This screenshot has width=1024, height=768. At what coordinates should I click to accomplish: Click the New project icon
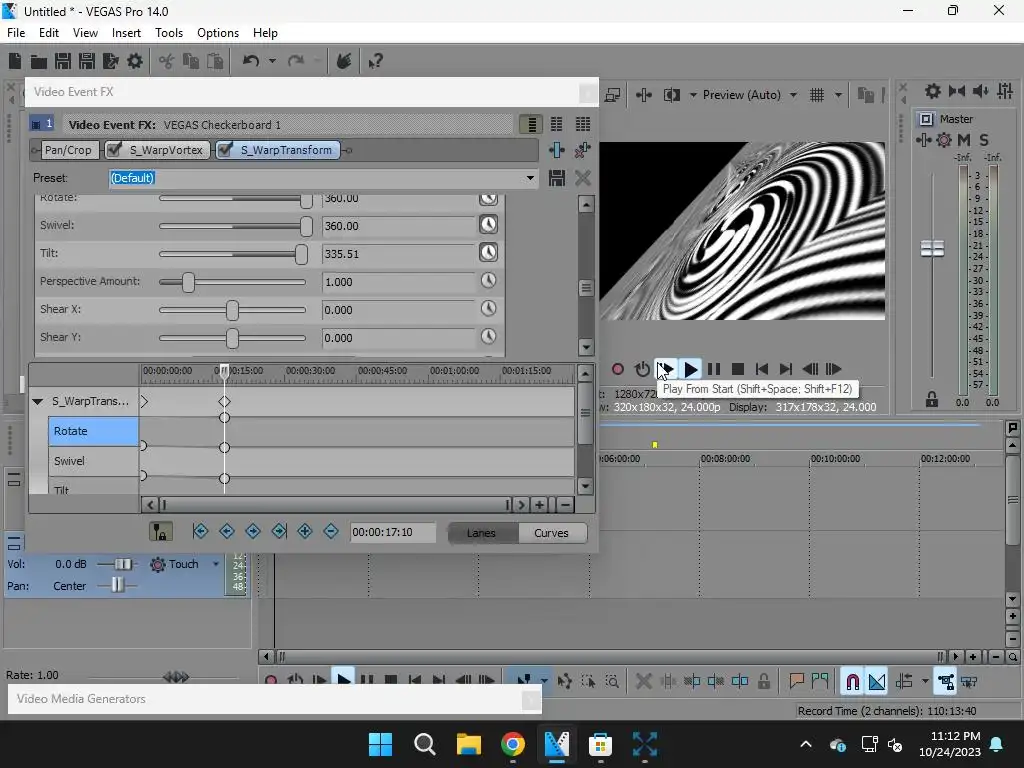15,61
